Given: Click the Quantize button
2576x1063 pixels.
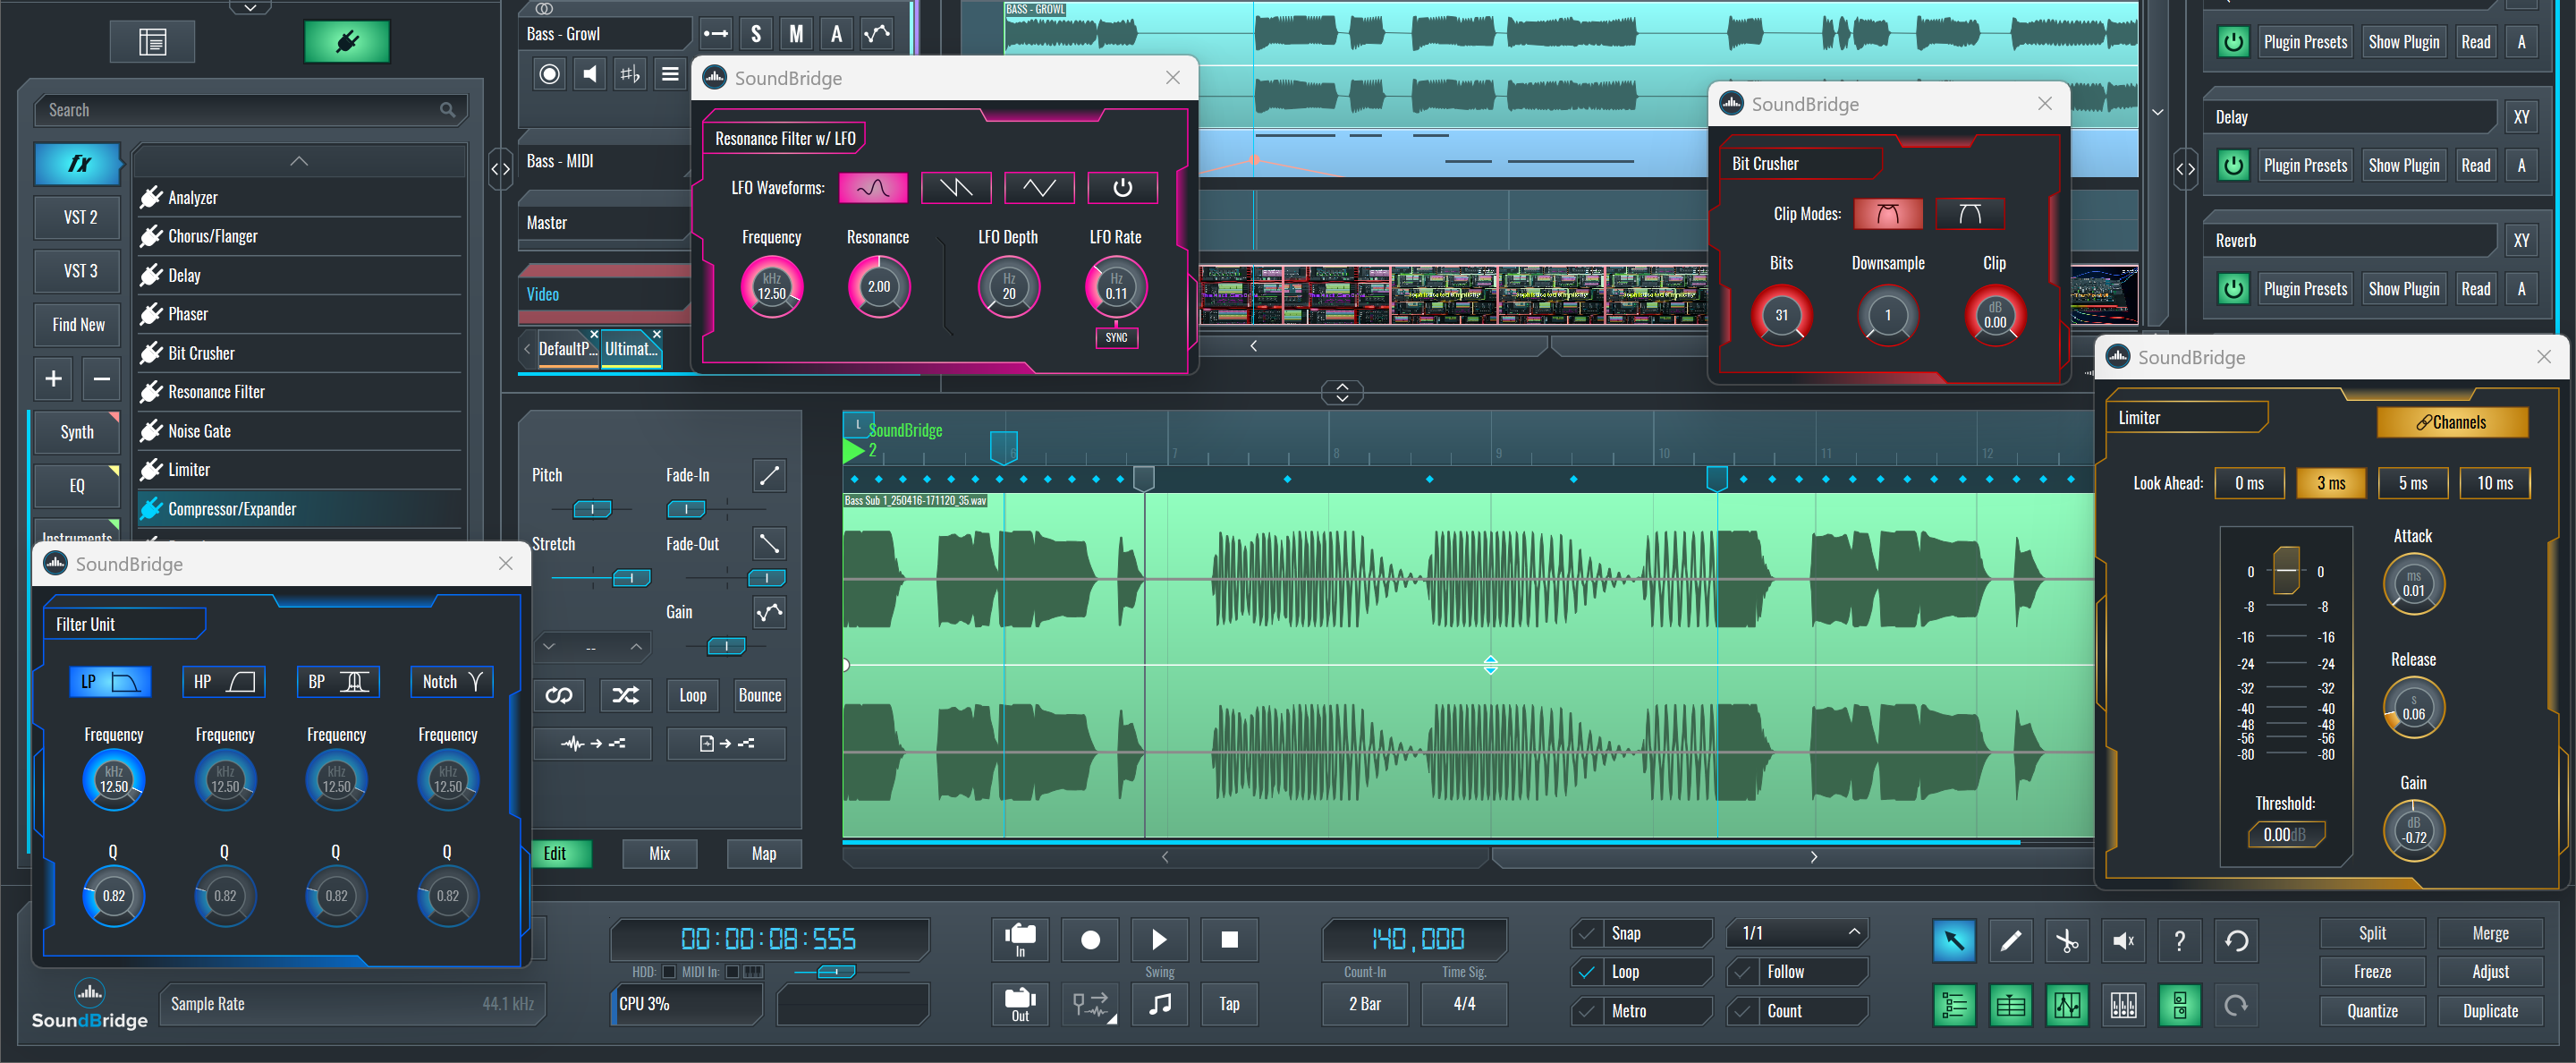Looking at the screenshot, I should point(2372,1010).
